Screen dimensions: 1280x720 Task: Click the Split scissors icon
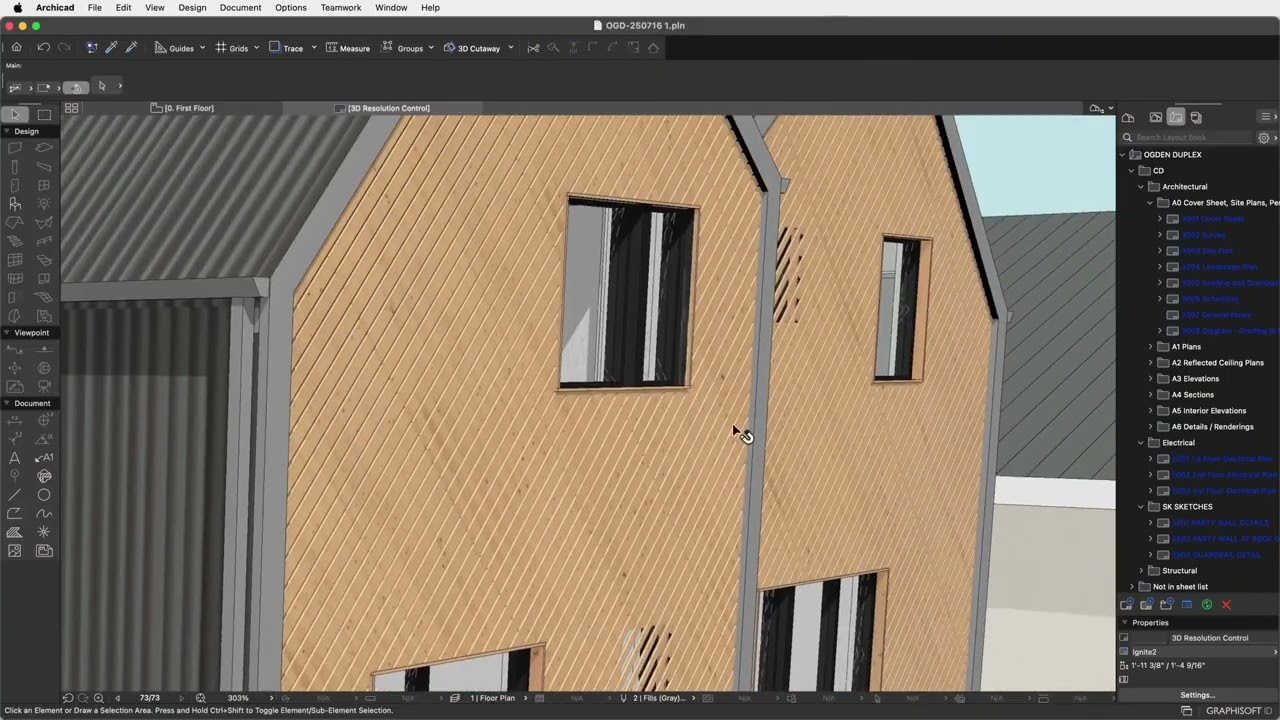pos(533,47)
